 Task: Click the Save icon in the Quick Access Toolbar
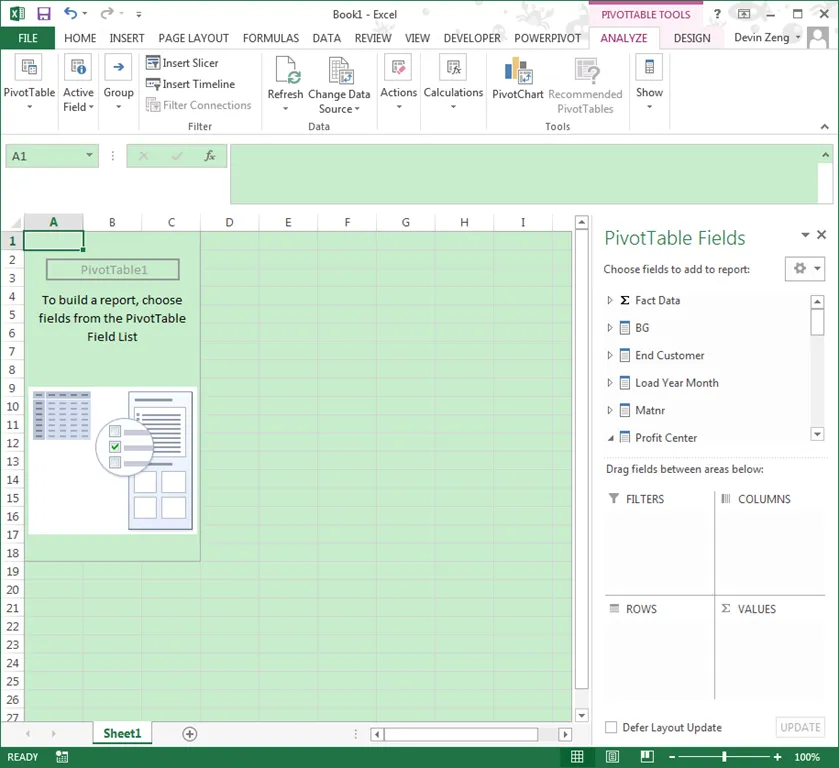pyautogui.click(x=43, y=13)
